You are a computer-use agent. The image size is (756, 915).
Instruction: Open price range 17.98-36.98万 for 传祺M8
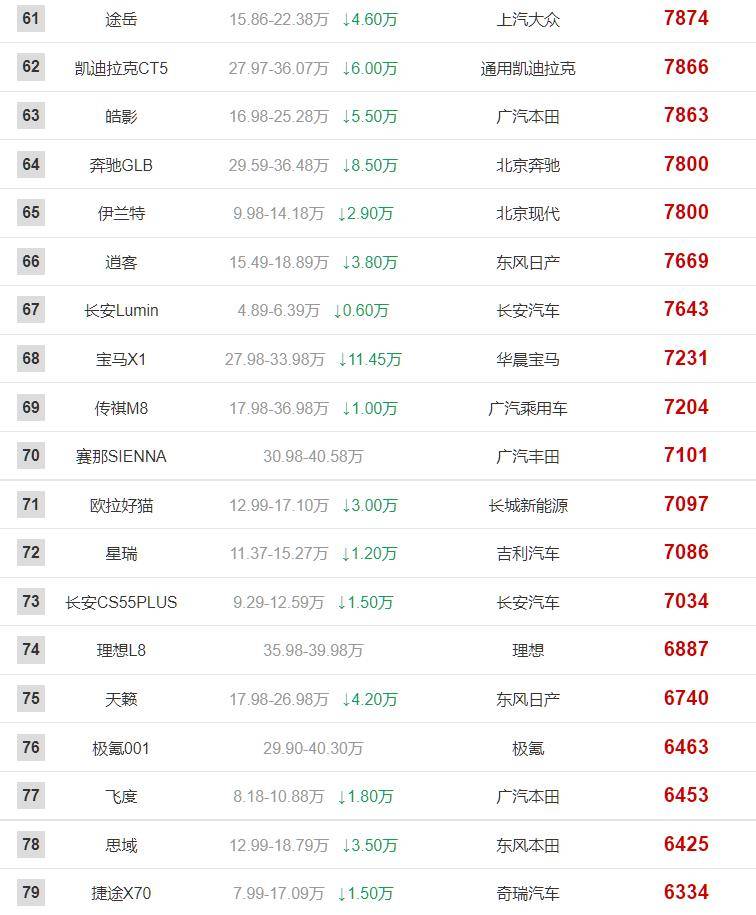coord(279,408)
